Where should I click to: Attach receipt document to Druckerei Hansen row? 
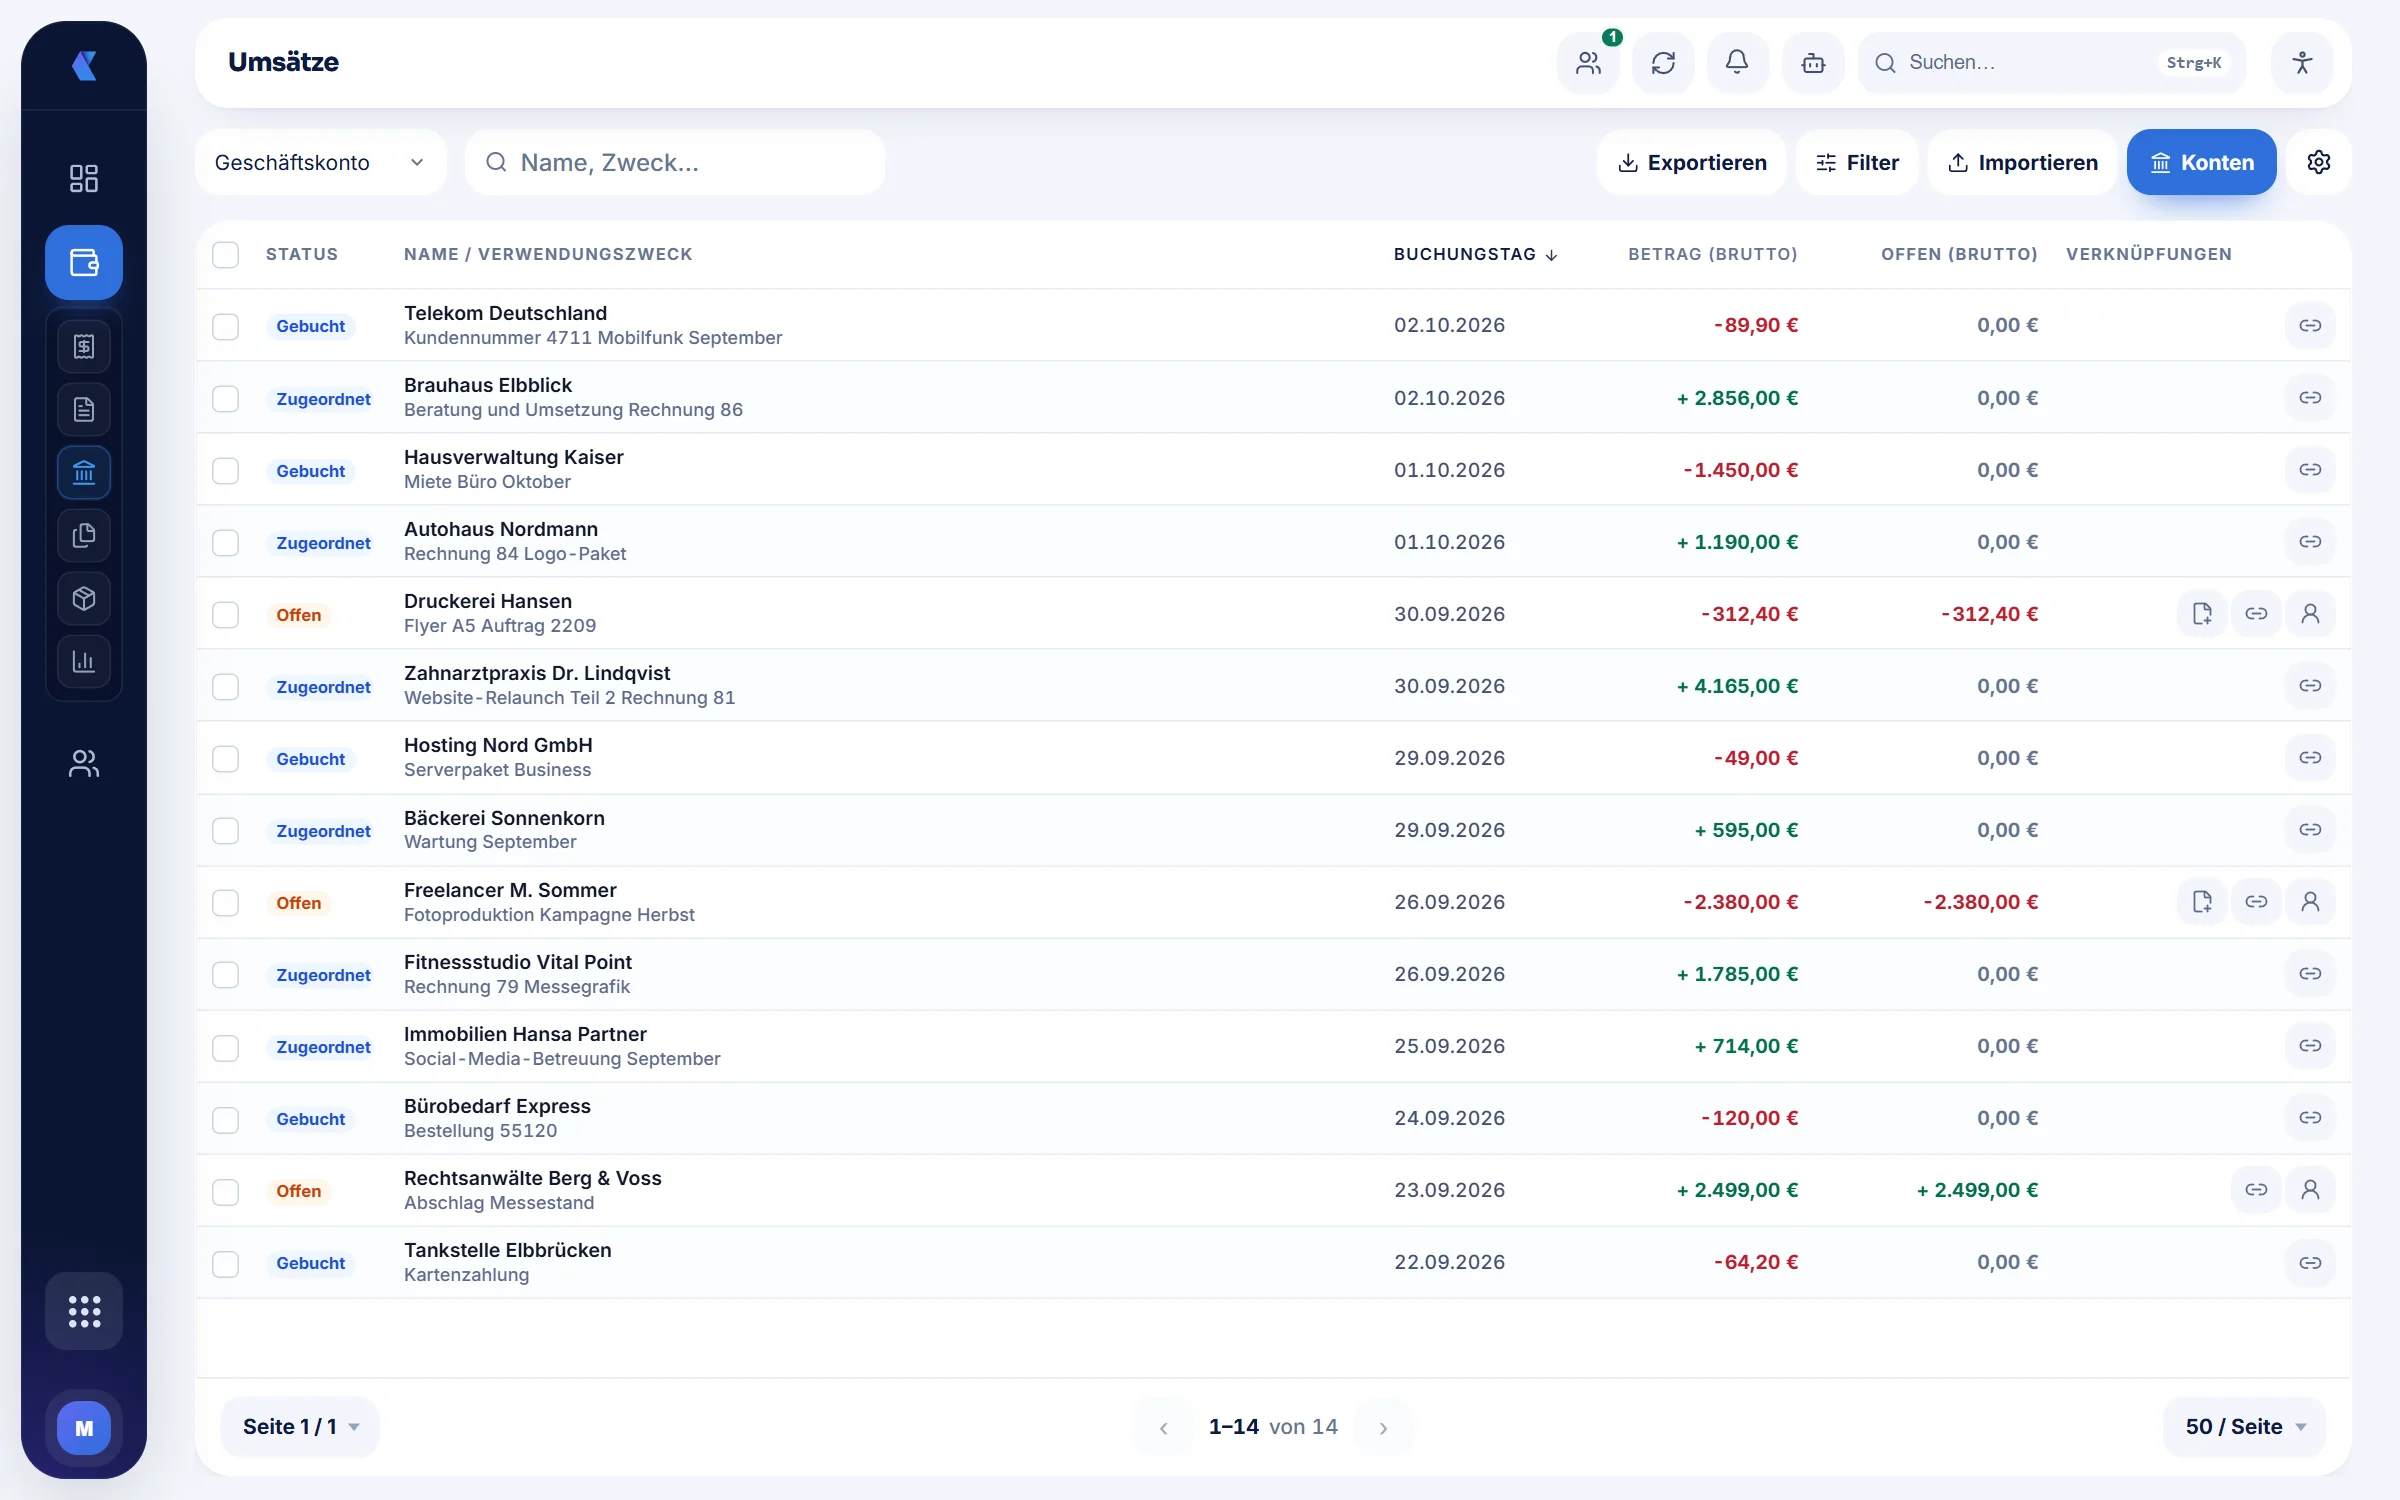click(x=2202, y=614)
